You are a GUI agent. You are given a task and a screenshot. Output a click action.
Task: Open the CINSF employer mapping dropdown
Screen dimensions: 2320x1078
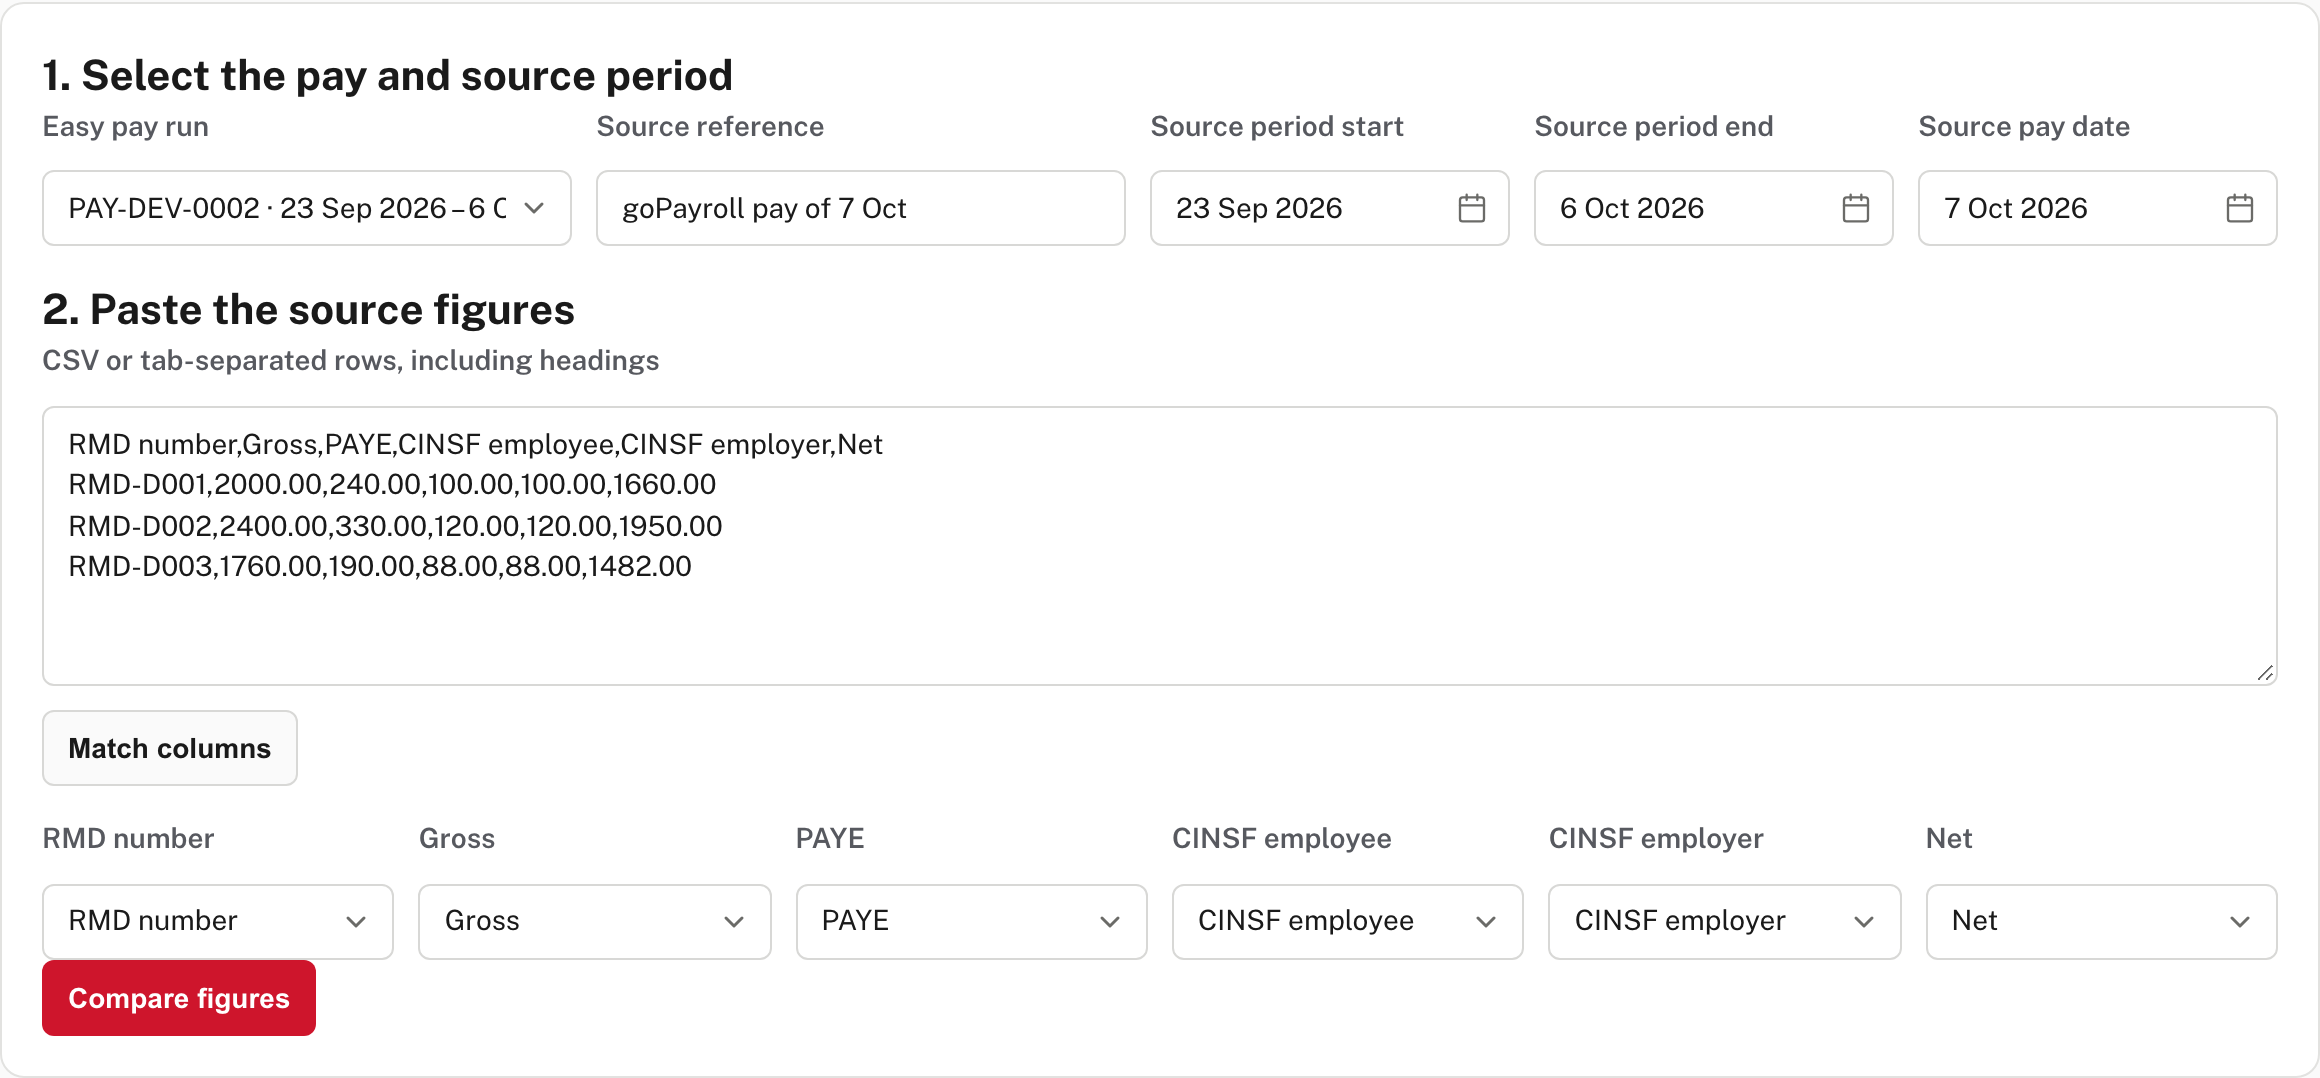[1725, 921]
